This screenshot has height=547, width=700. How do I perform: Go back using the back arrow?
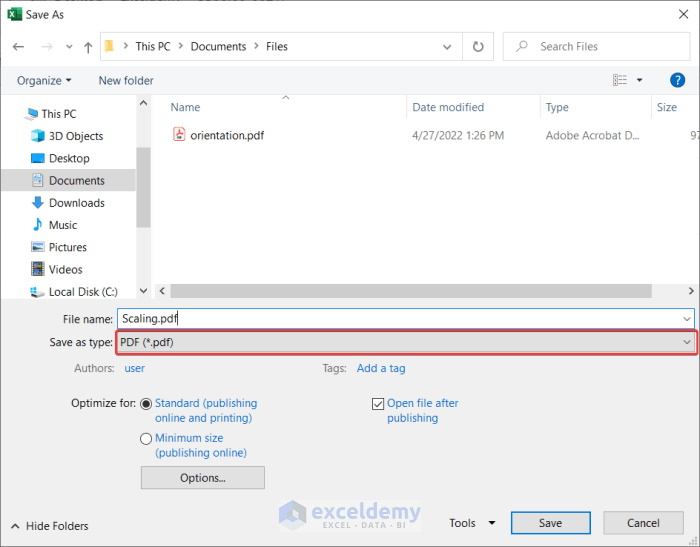point(18,46)
